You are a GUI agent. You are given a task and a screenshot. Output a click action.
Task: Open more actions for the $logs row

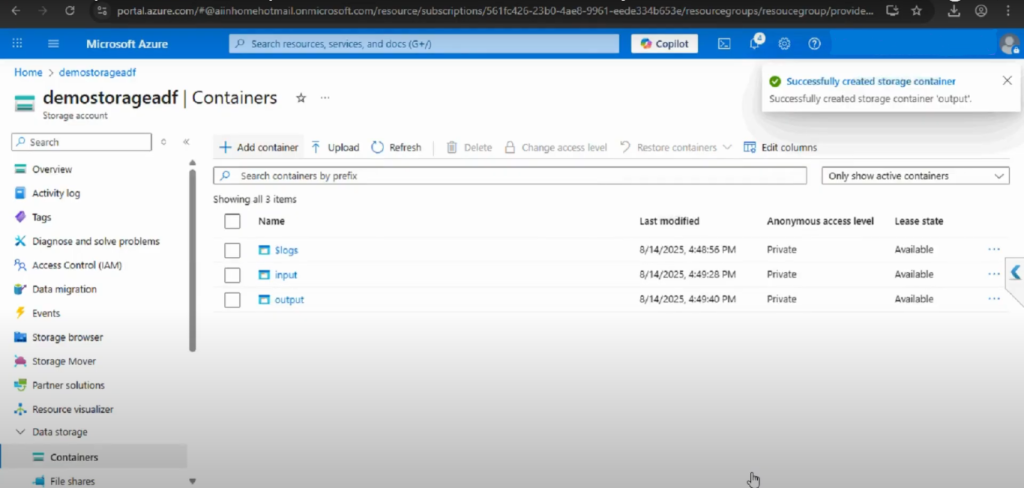point(994,250)
